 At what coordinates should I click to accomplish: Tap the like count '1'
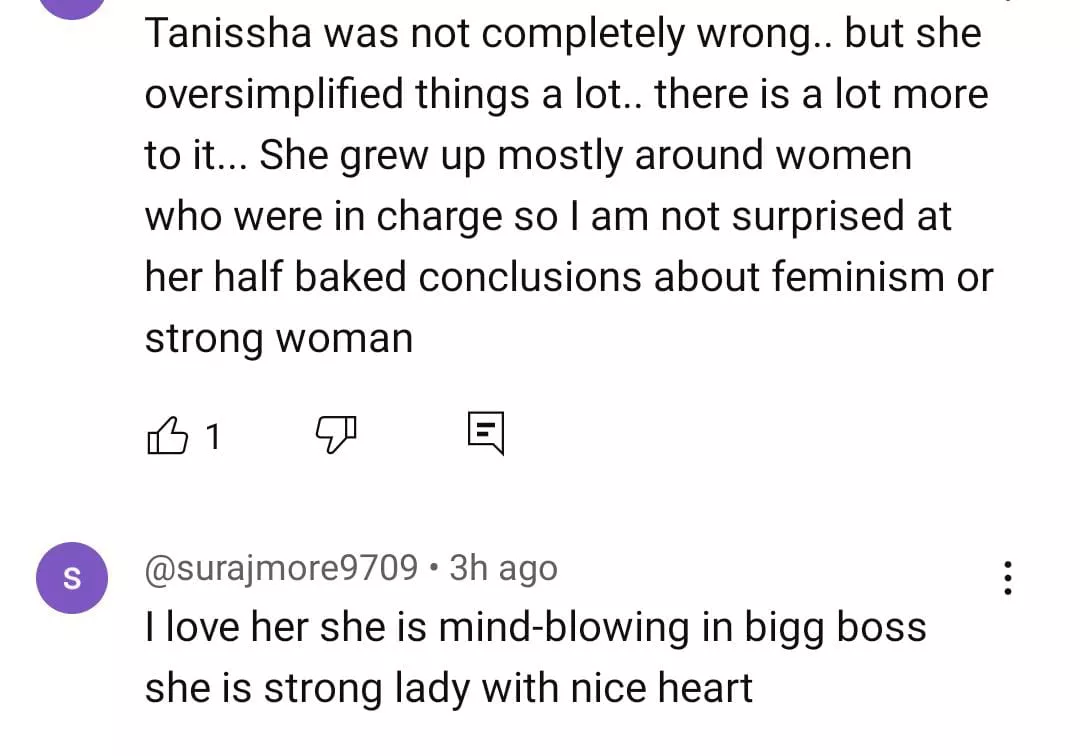coord(212,436)
